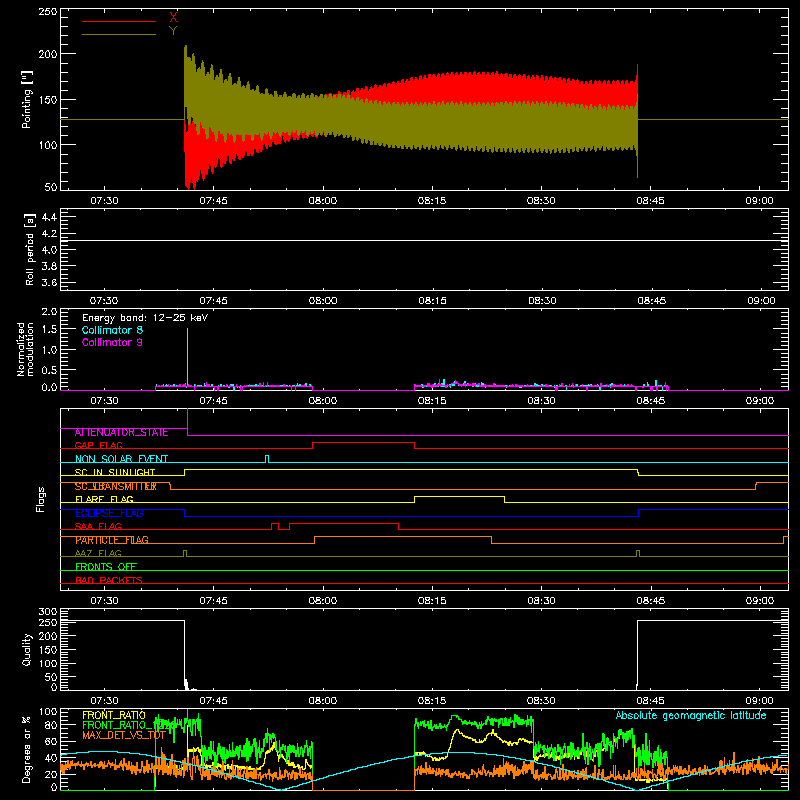Click the red X legend line

tap(119, 21)
